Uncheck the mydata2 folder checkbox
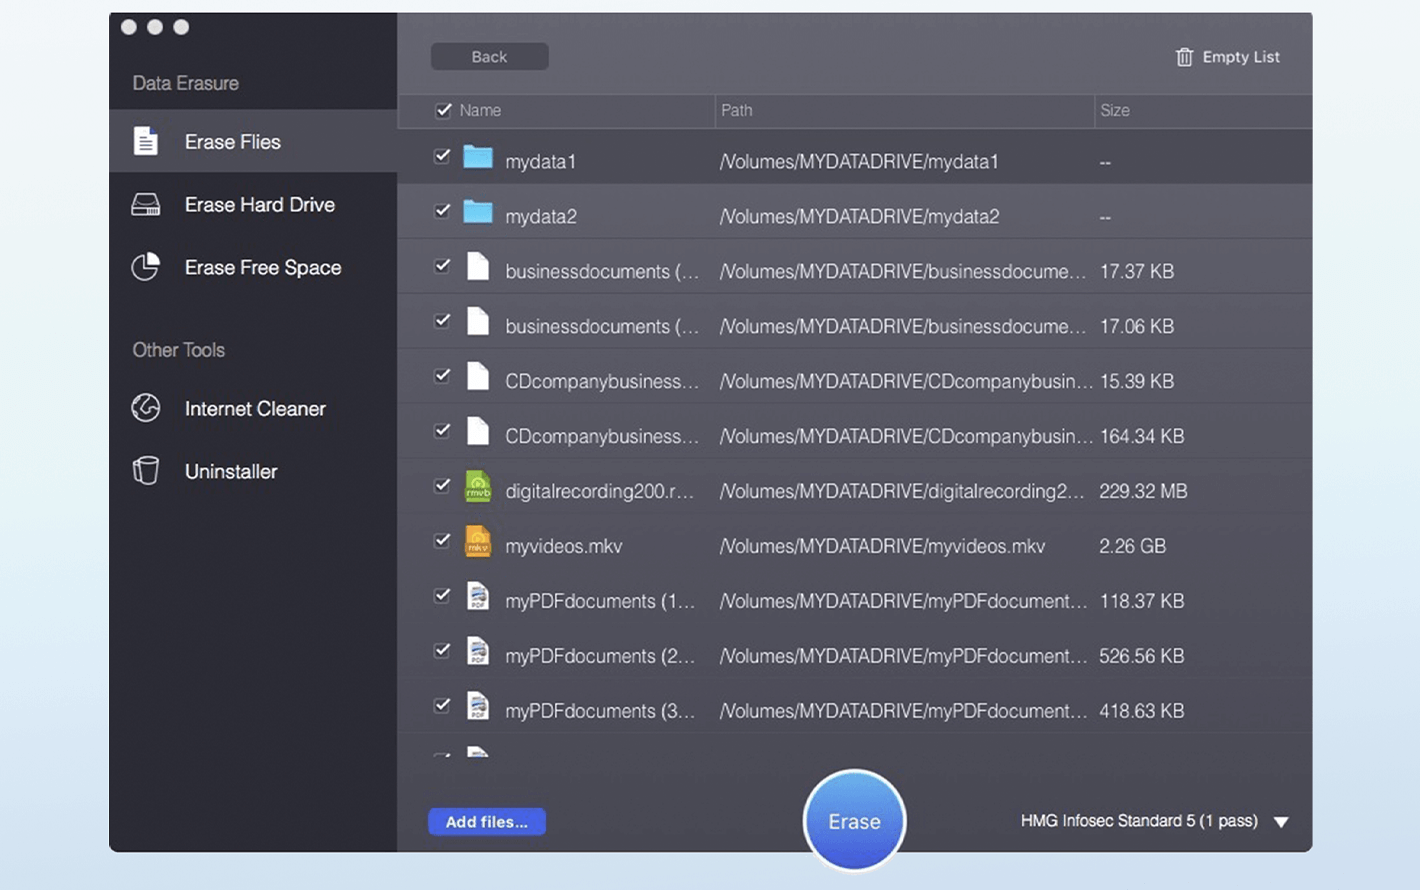 click(442, 211)
